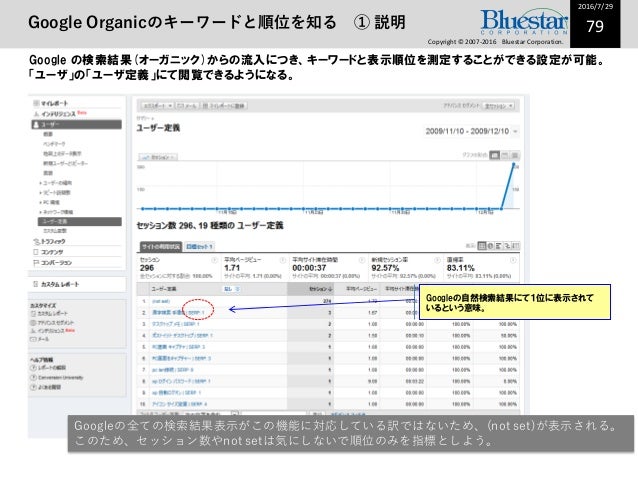Screen dimensions: 638x479
Task: Select second graph mode icon
Action: tap(505, 155)
